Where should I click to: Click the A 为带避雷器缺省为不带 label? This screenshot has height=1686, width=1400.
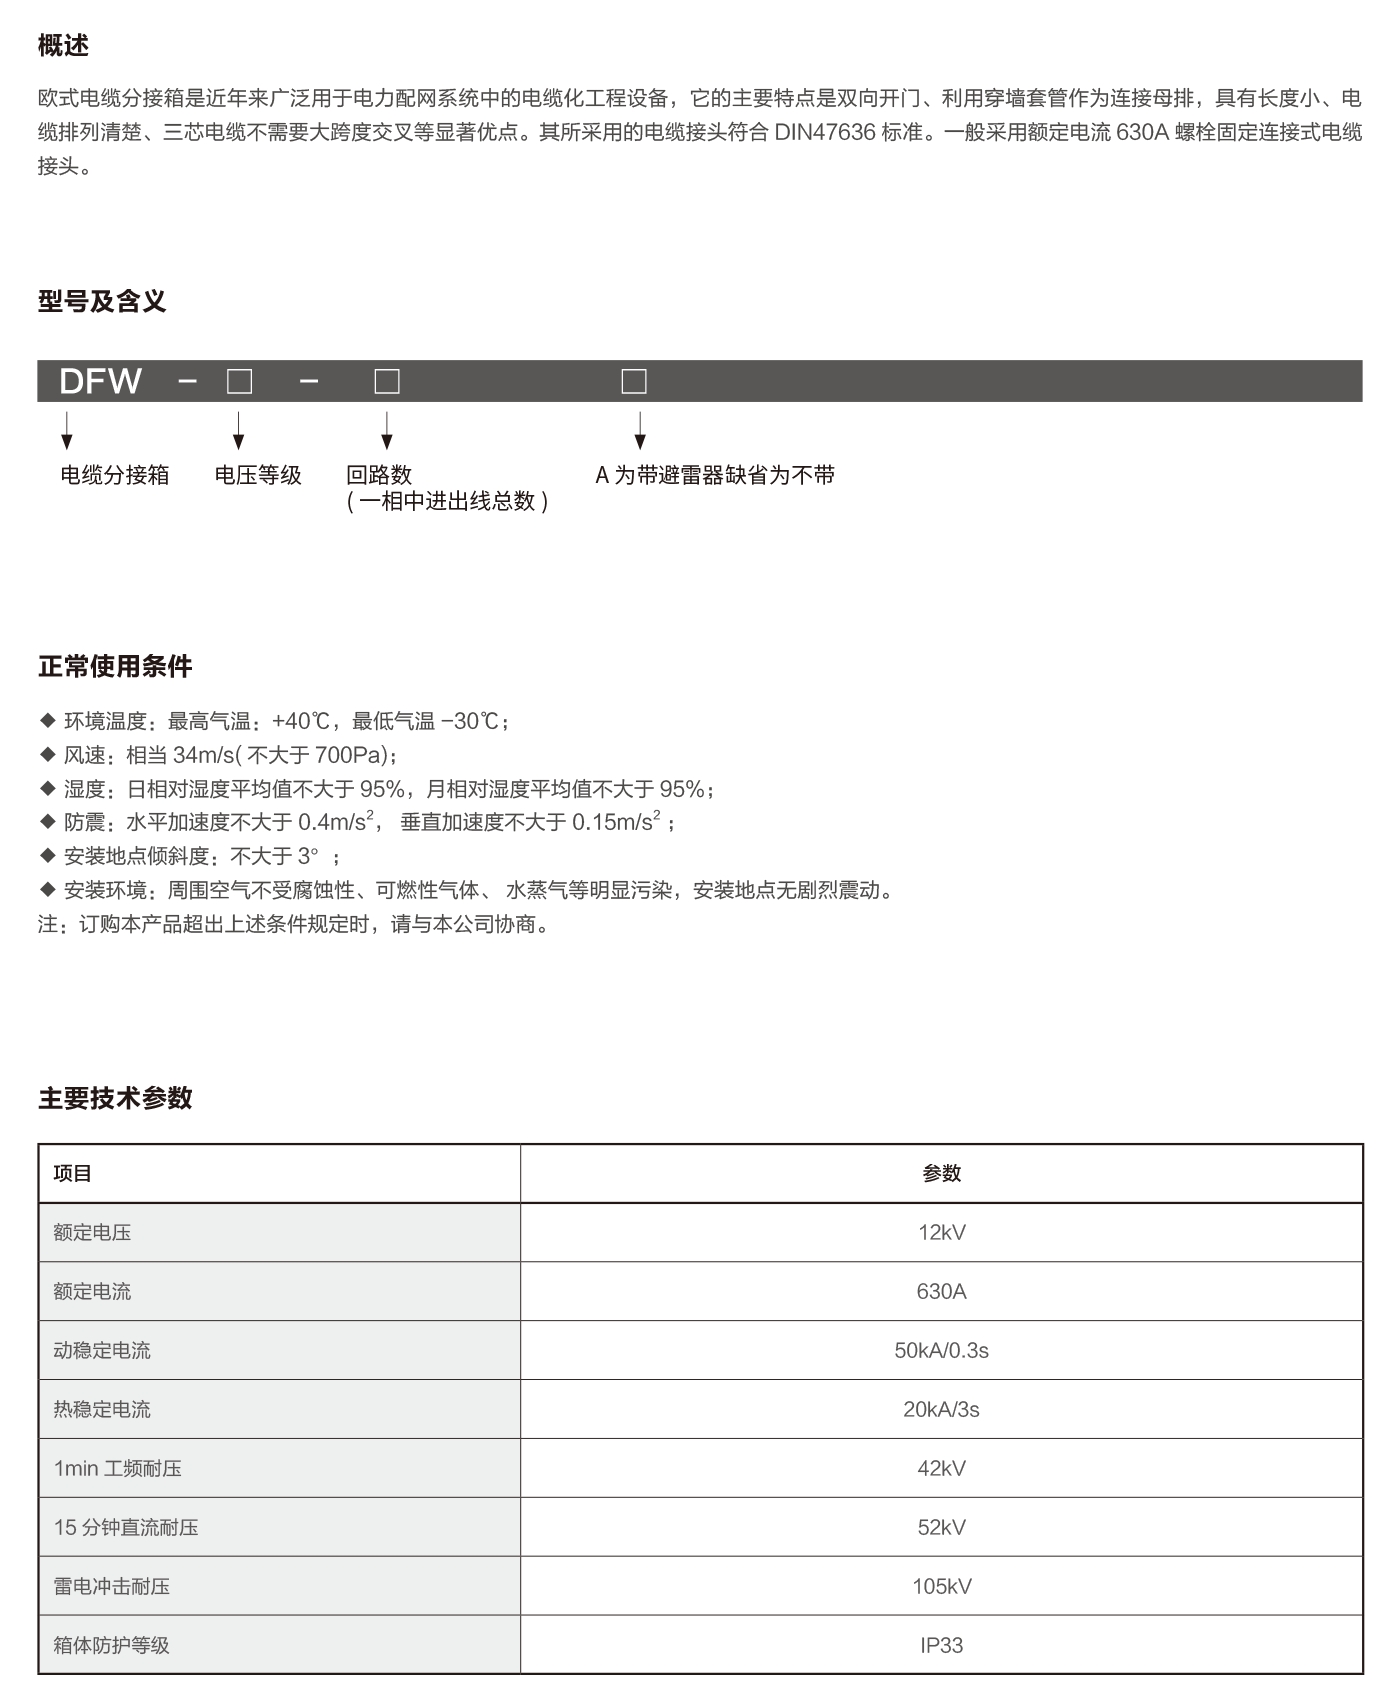(715, 475)
